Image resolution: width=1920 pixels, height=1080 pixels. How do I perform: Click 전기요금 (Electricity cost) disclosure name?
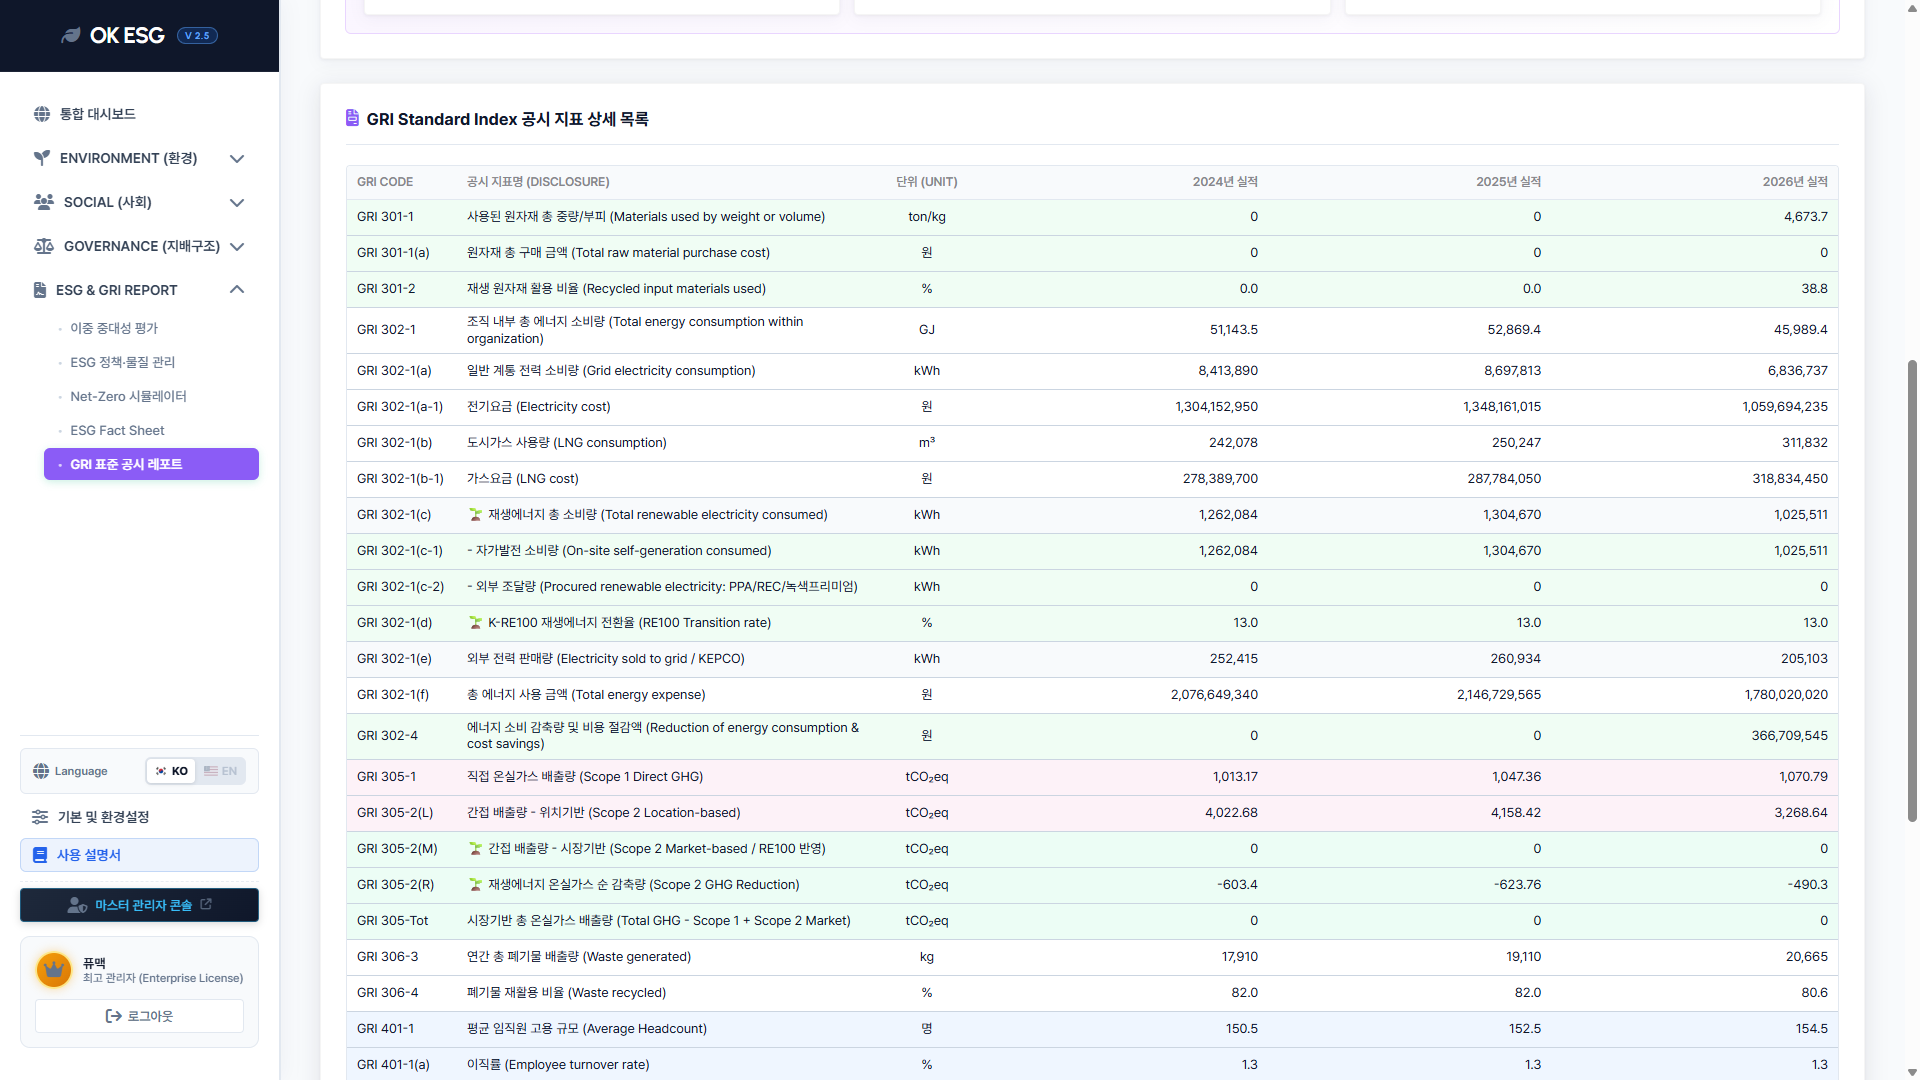[539, 407]
